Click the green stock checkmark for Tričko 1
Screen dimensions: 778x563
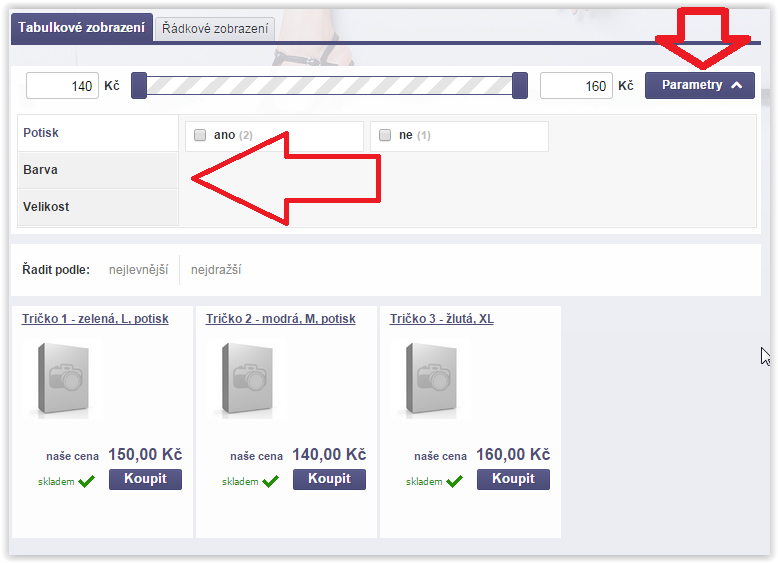(86, 481)
